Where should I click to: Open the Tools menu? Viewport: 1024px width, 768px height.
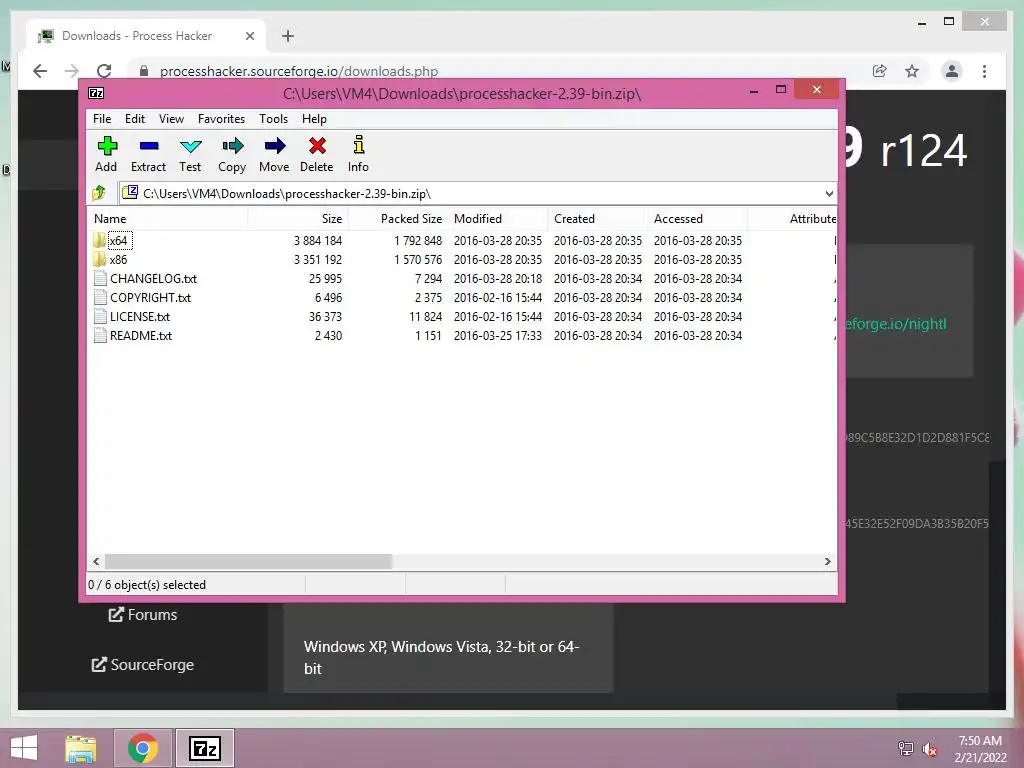point(273,119)
